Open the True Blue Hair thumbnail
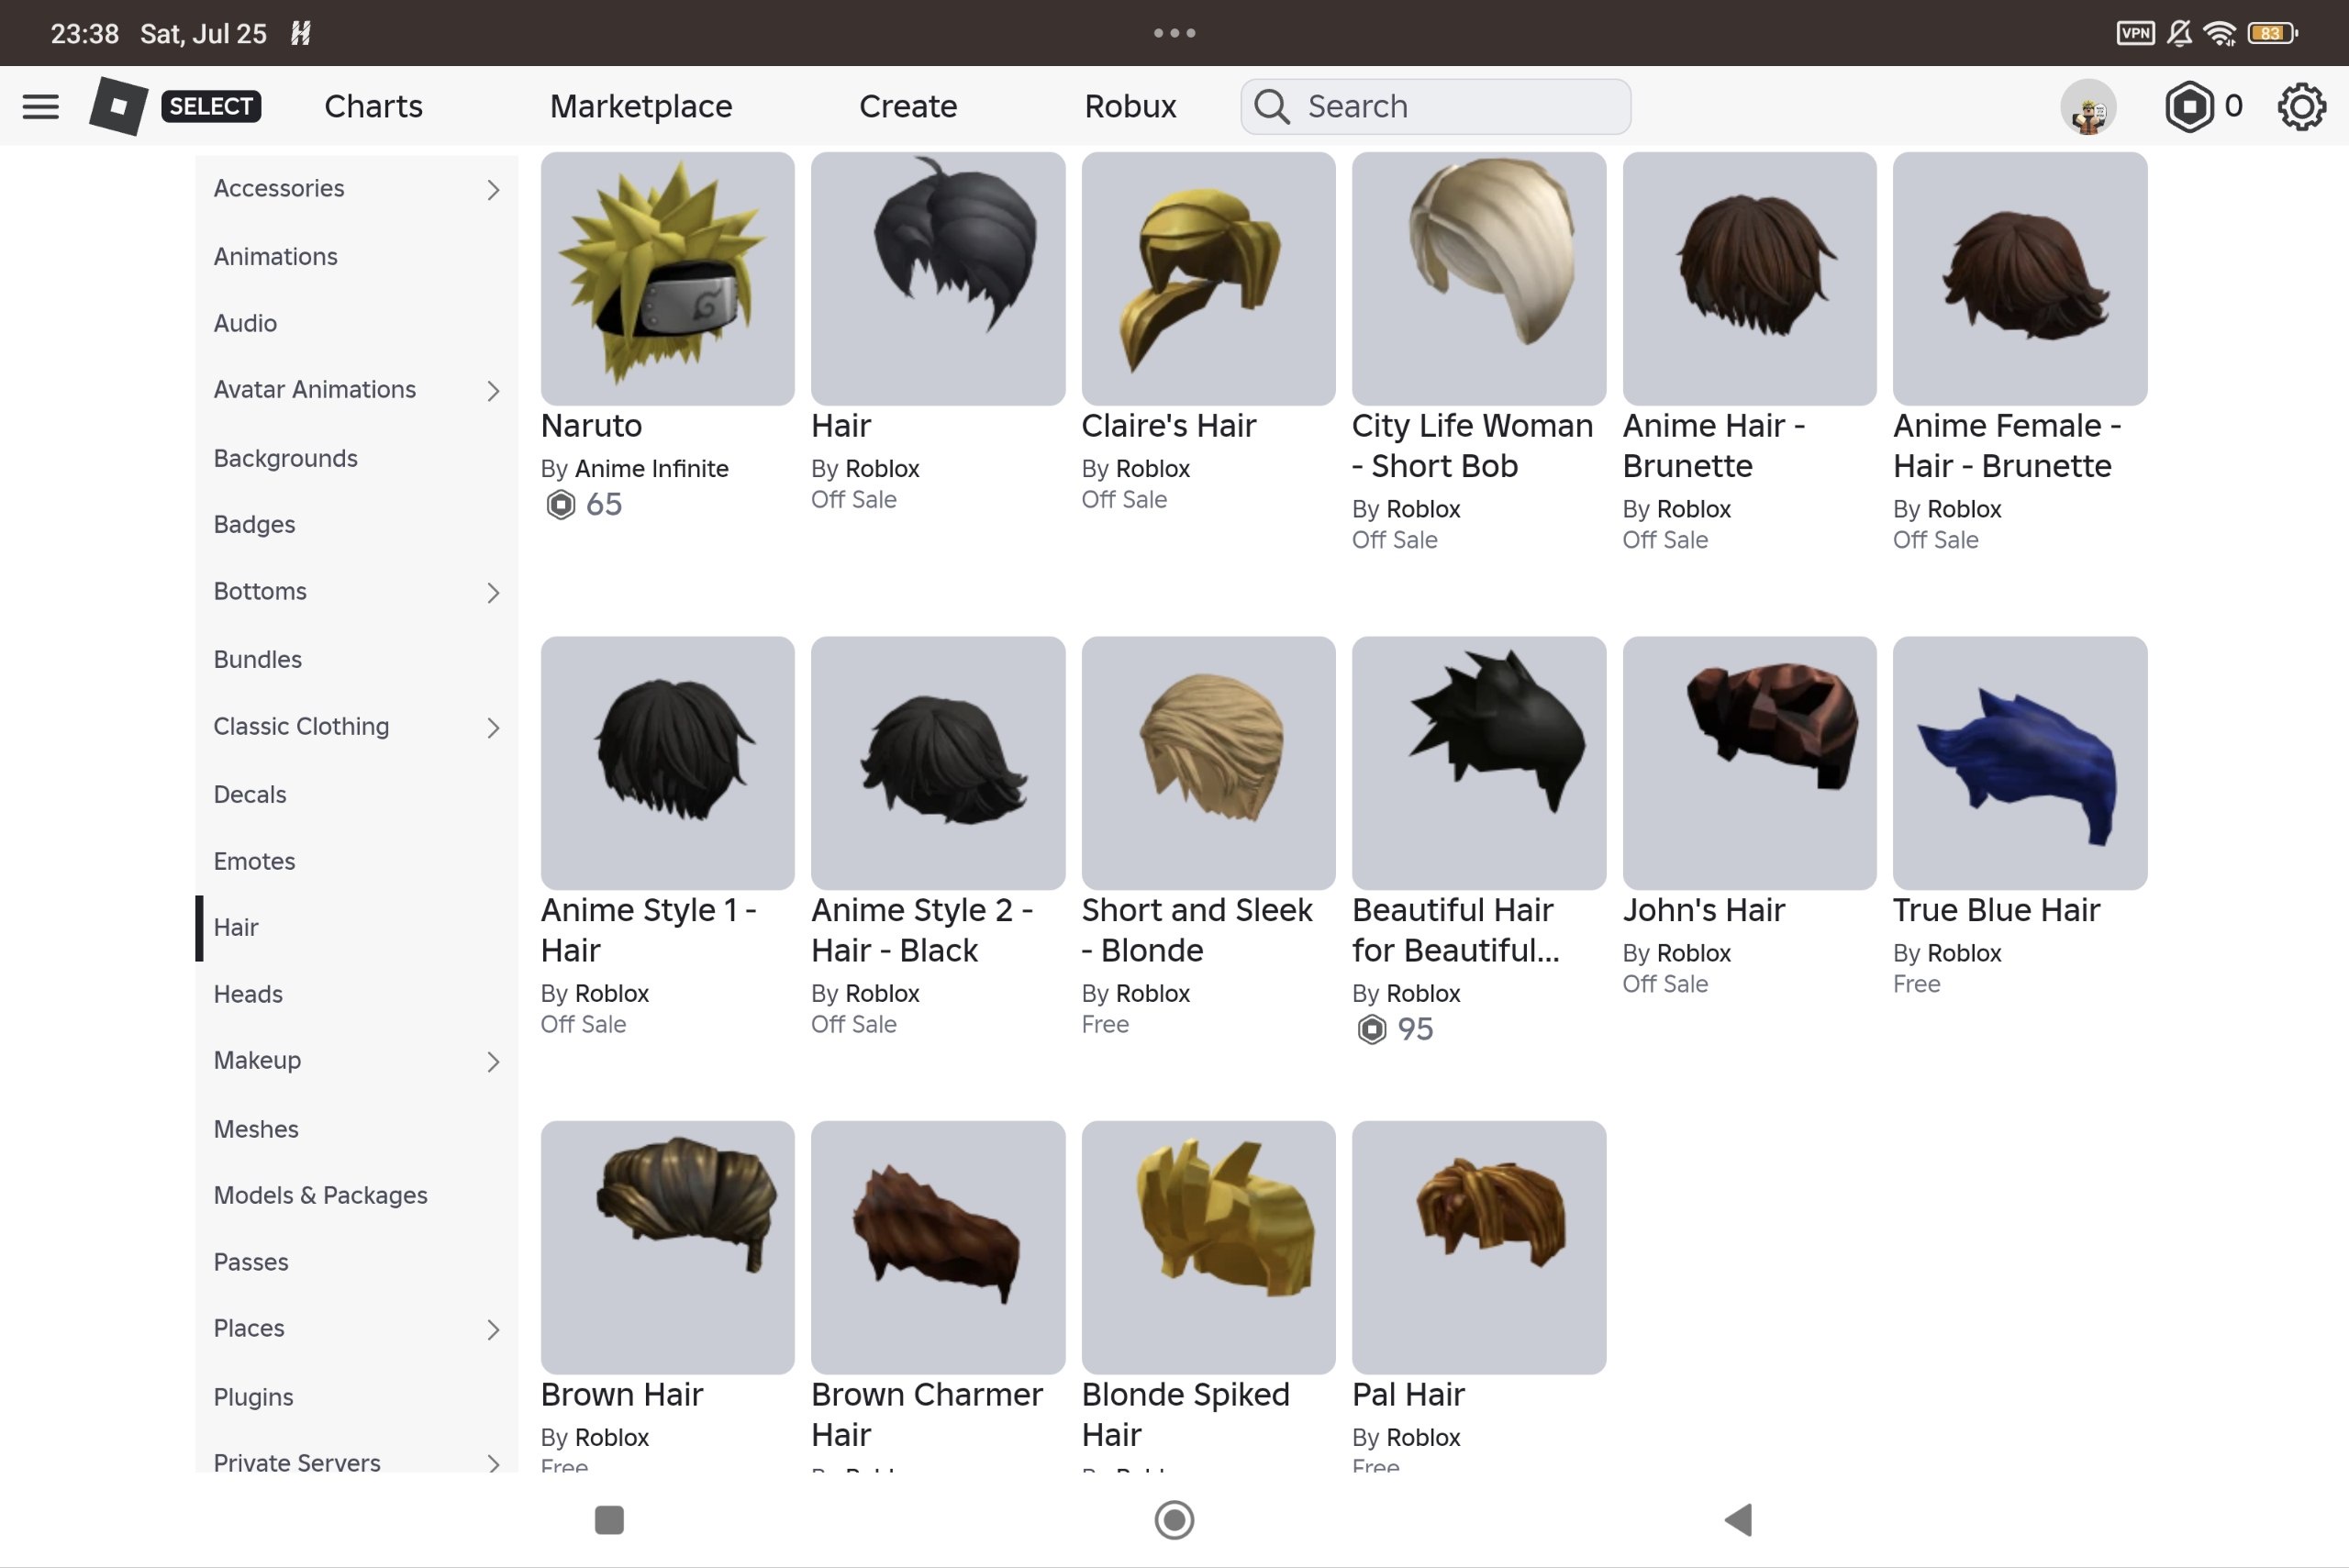Screen dimensions: 2349x1568 point(2019,763)
